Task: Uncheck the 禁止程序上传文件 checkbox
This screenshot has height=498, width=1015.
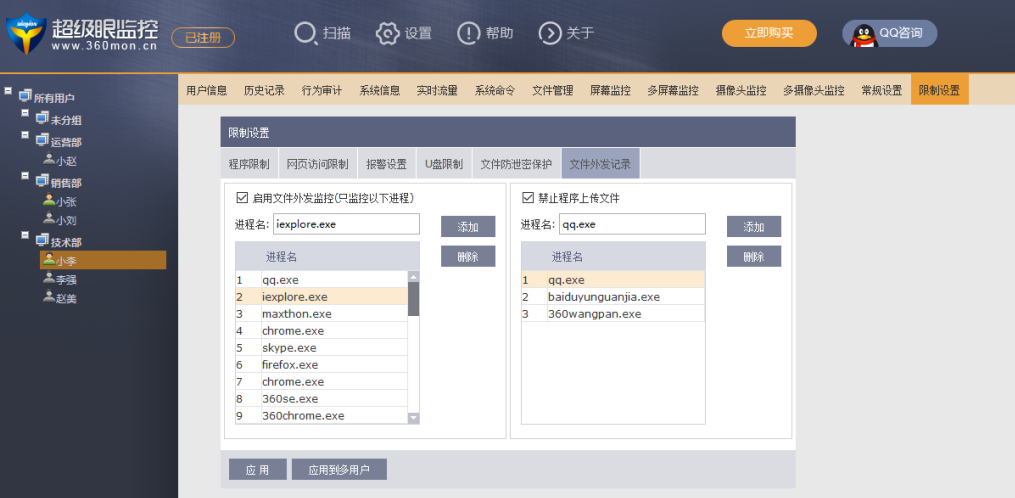Action: click(x=528, y=198)
